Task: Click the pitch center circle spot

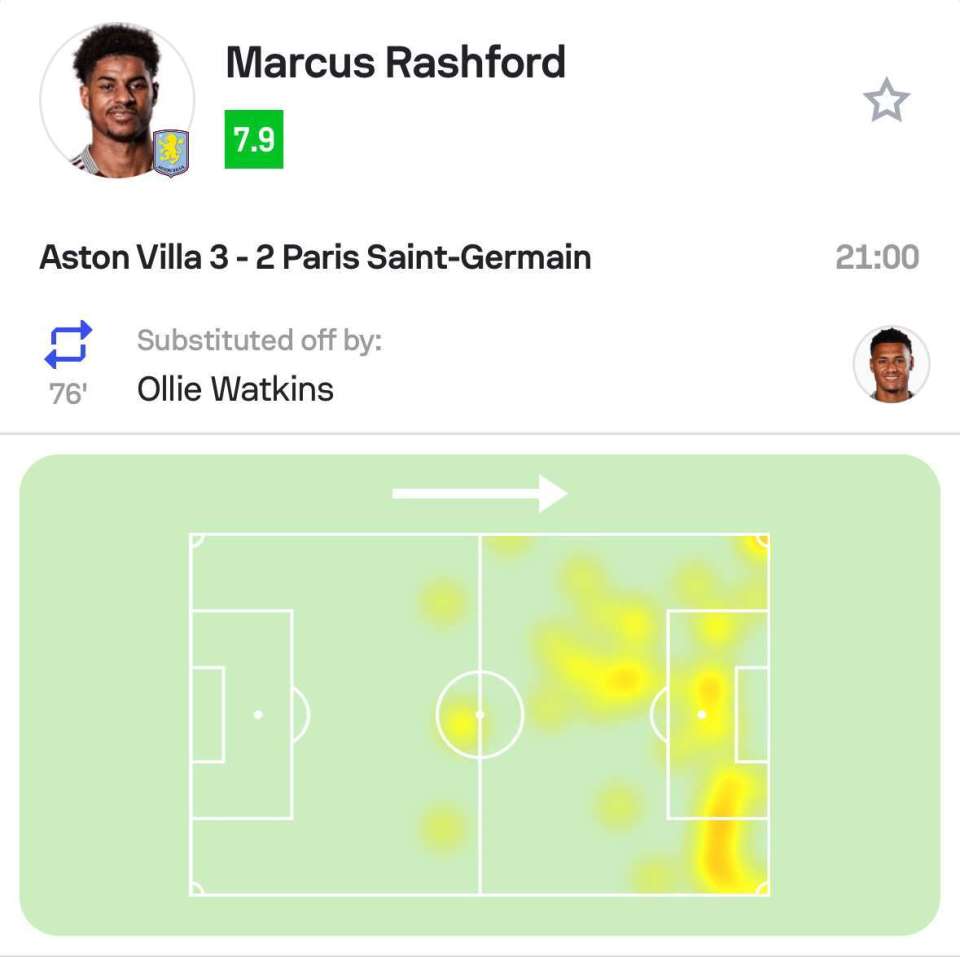Action: [480, 715]
